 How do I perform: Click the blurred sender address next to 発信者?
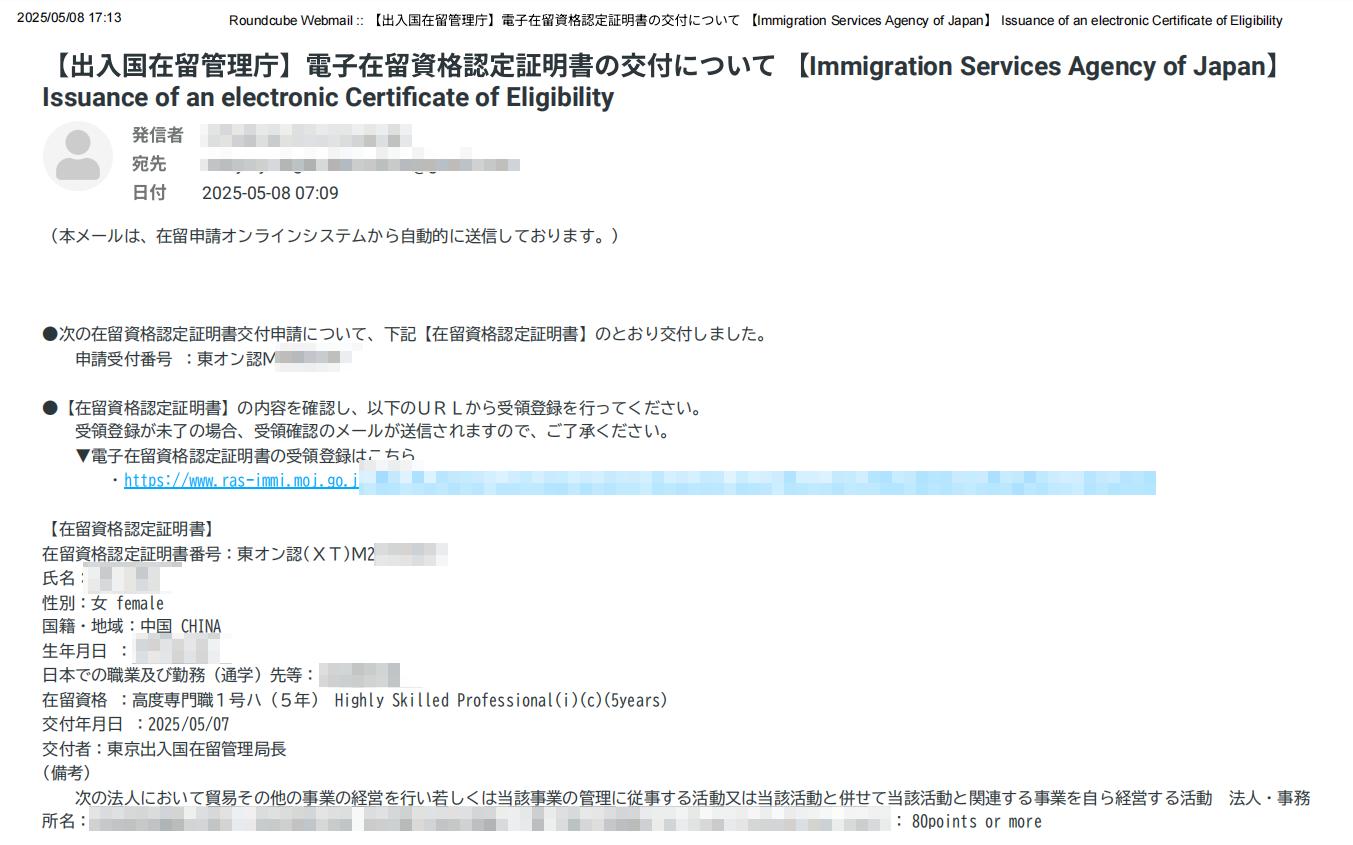coord(306,136)
